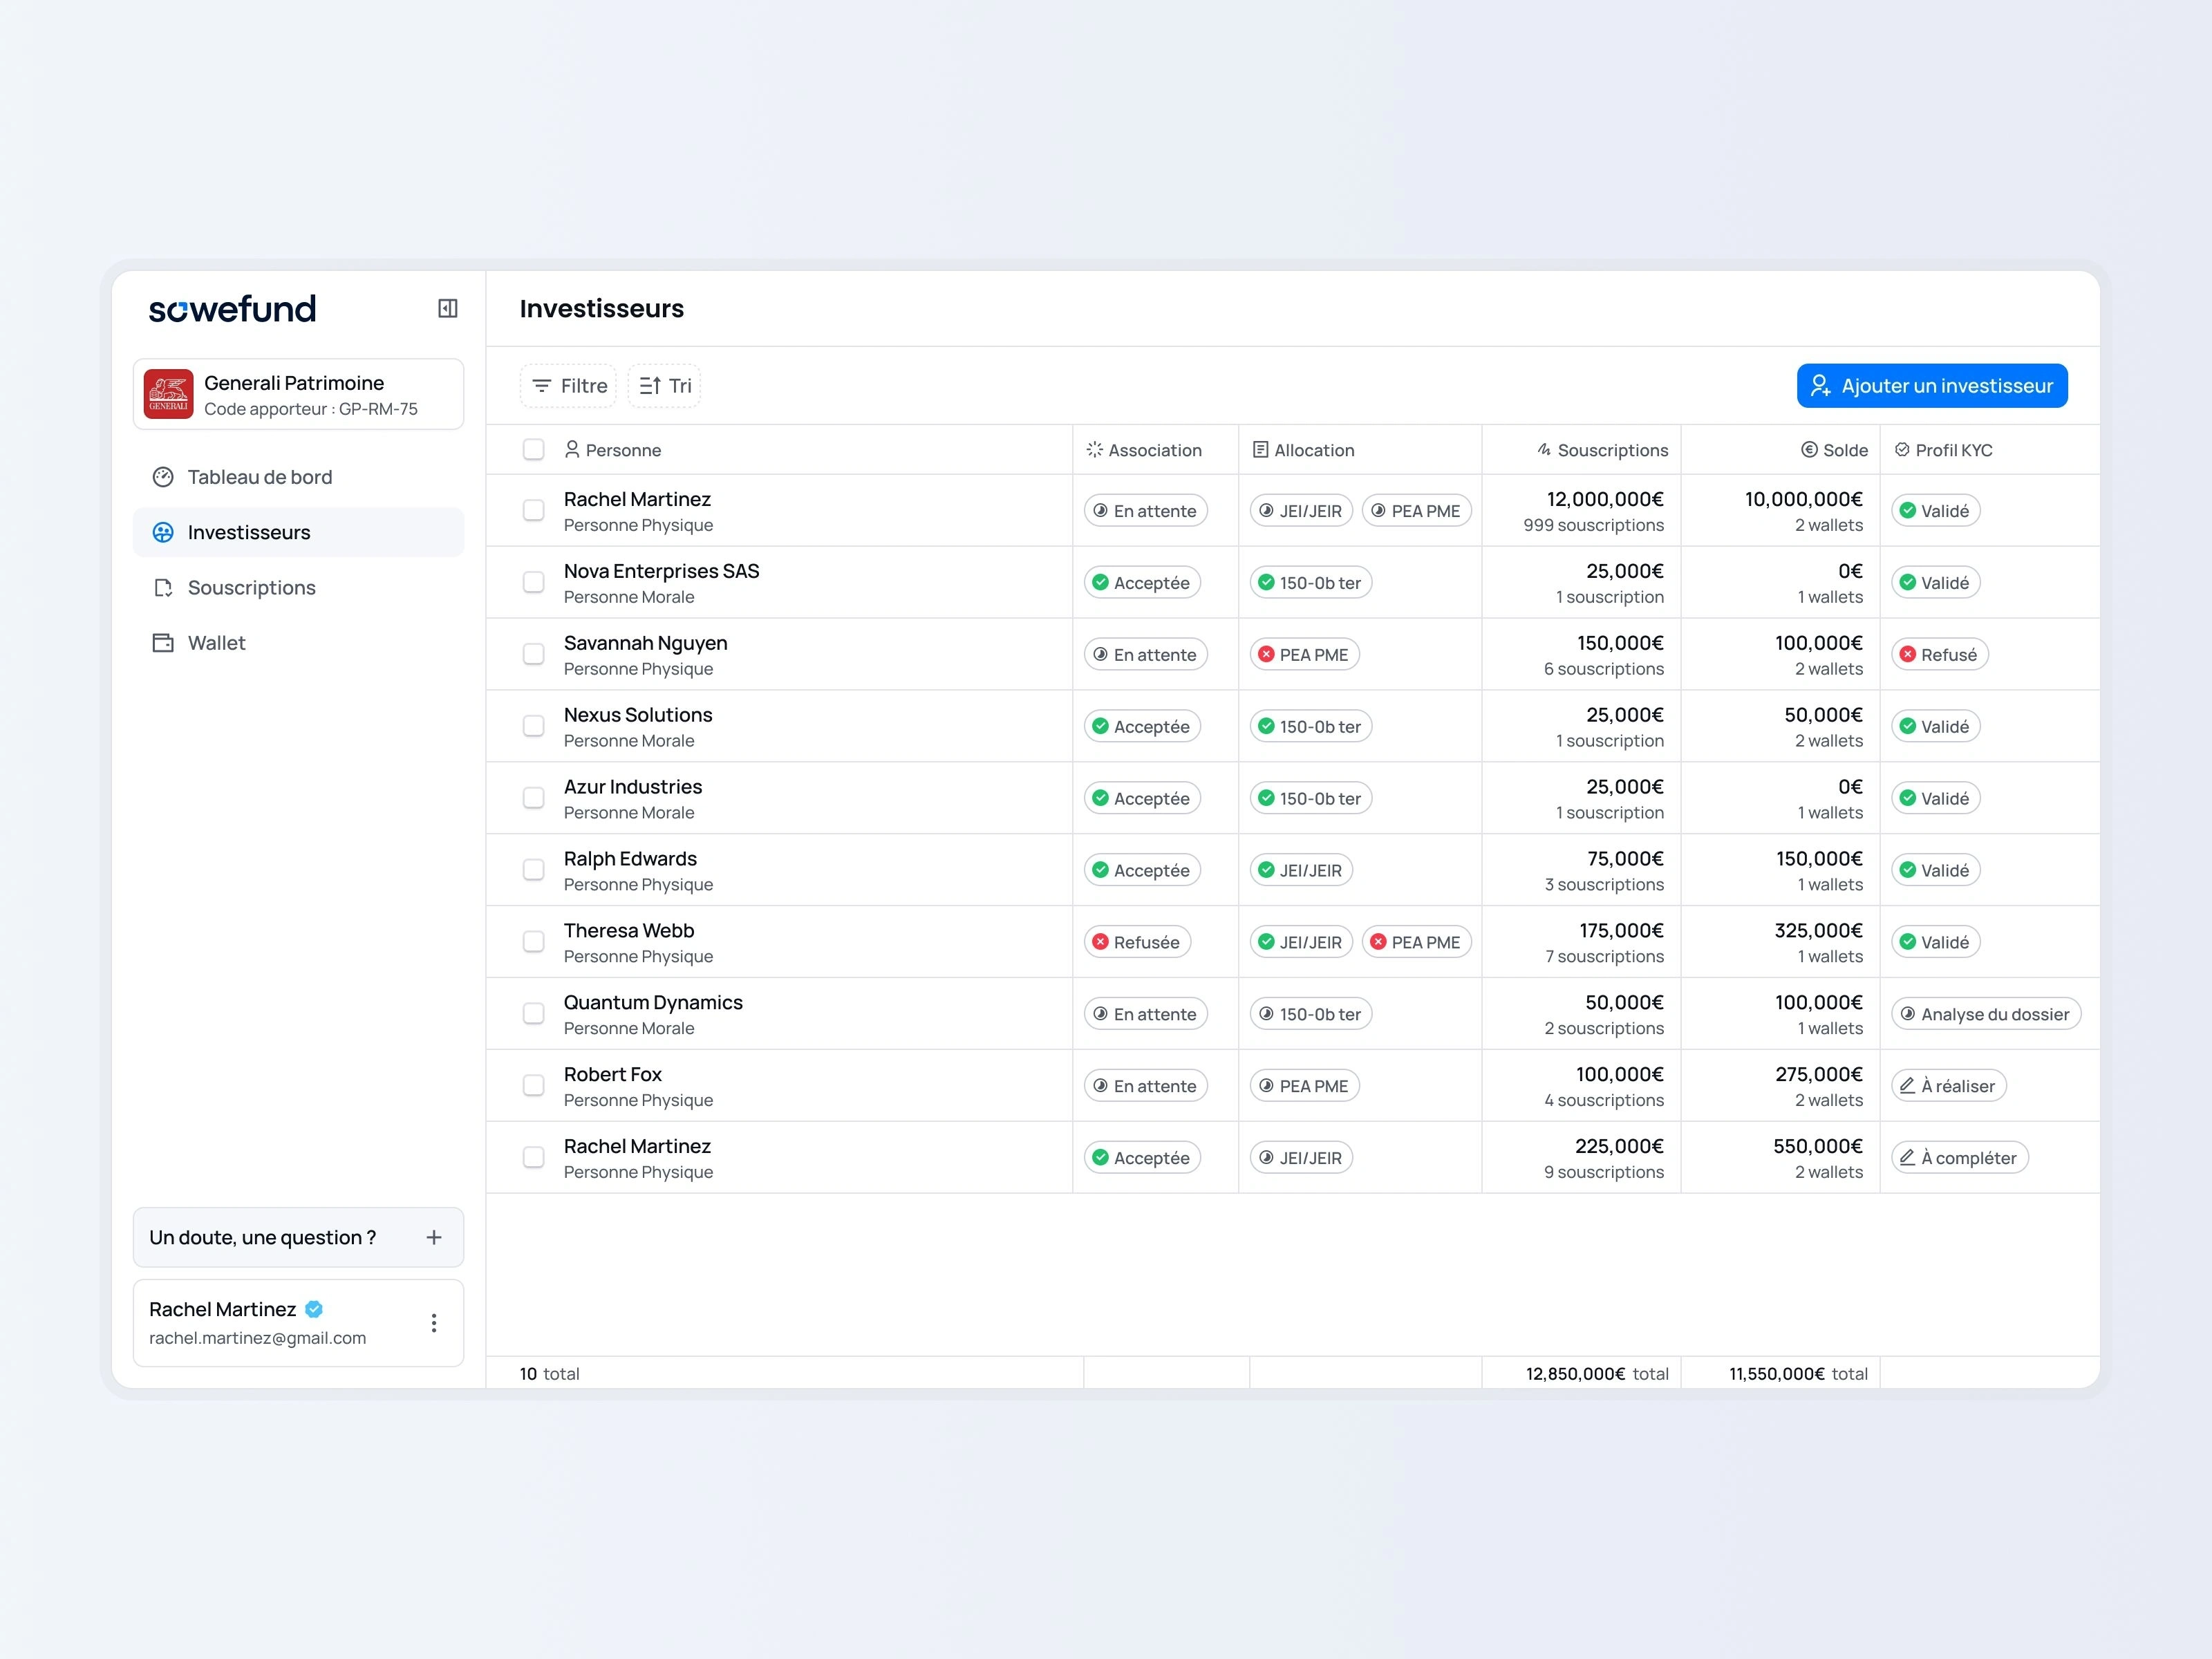Screen dimensions: 2212x1659
Task: Collapse the sidebar panel icon
Action: coord(447,308)
